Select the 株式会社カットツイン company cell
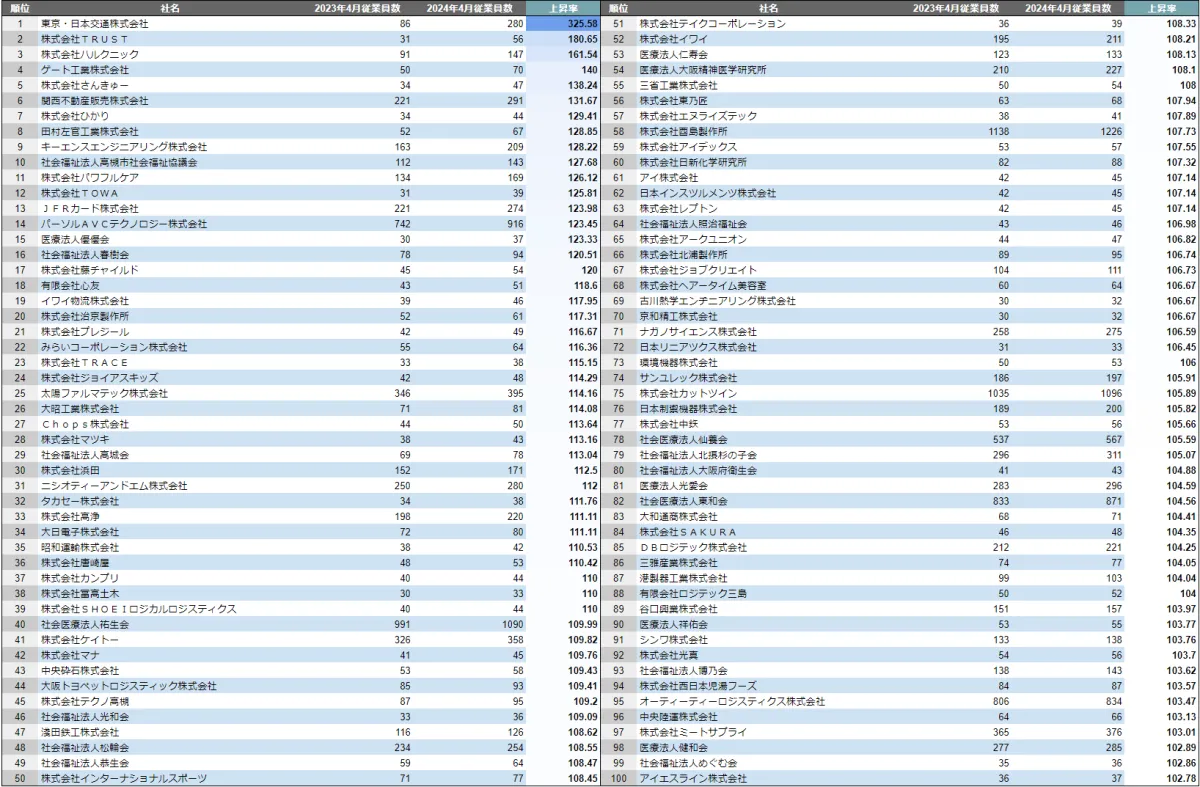The width and height of the screenshot is (1200, 787). tap(689, 393)
